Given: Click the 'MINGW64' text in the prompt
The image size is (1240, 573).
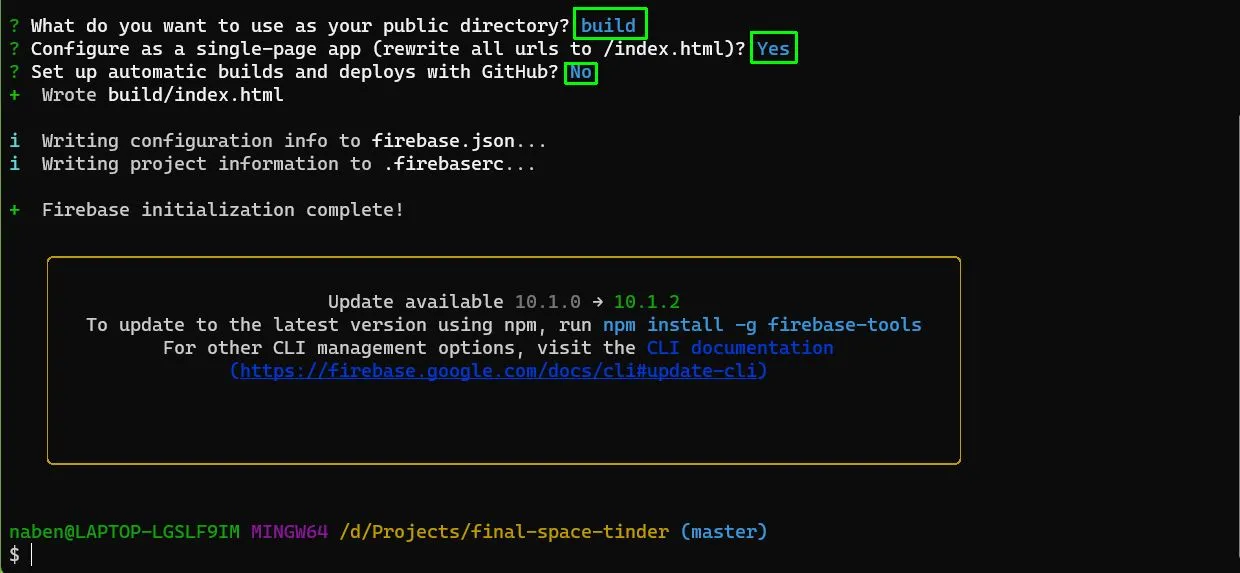Looking at the screenshot, I should [290, 532].
